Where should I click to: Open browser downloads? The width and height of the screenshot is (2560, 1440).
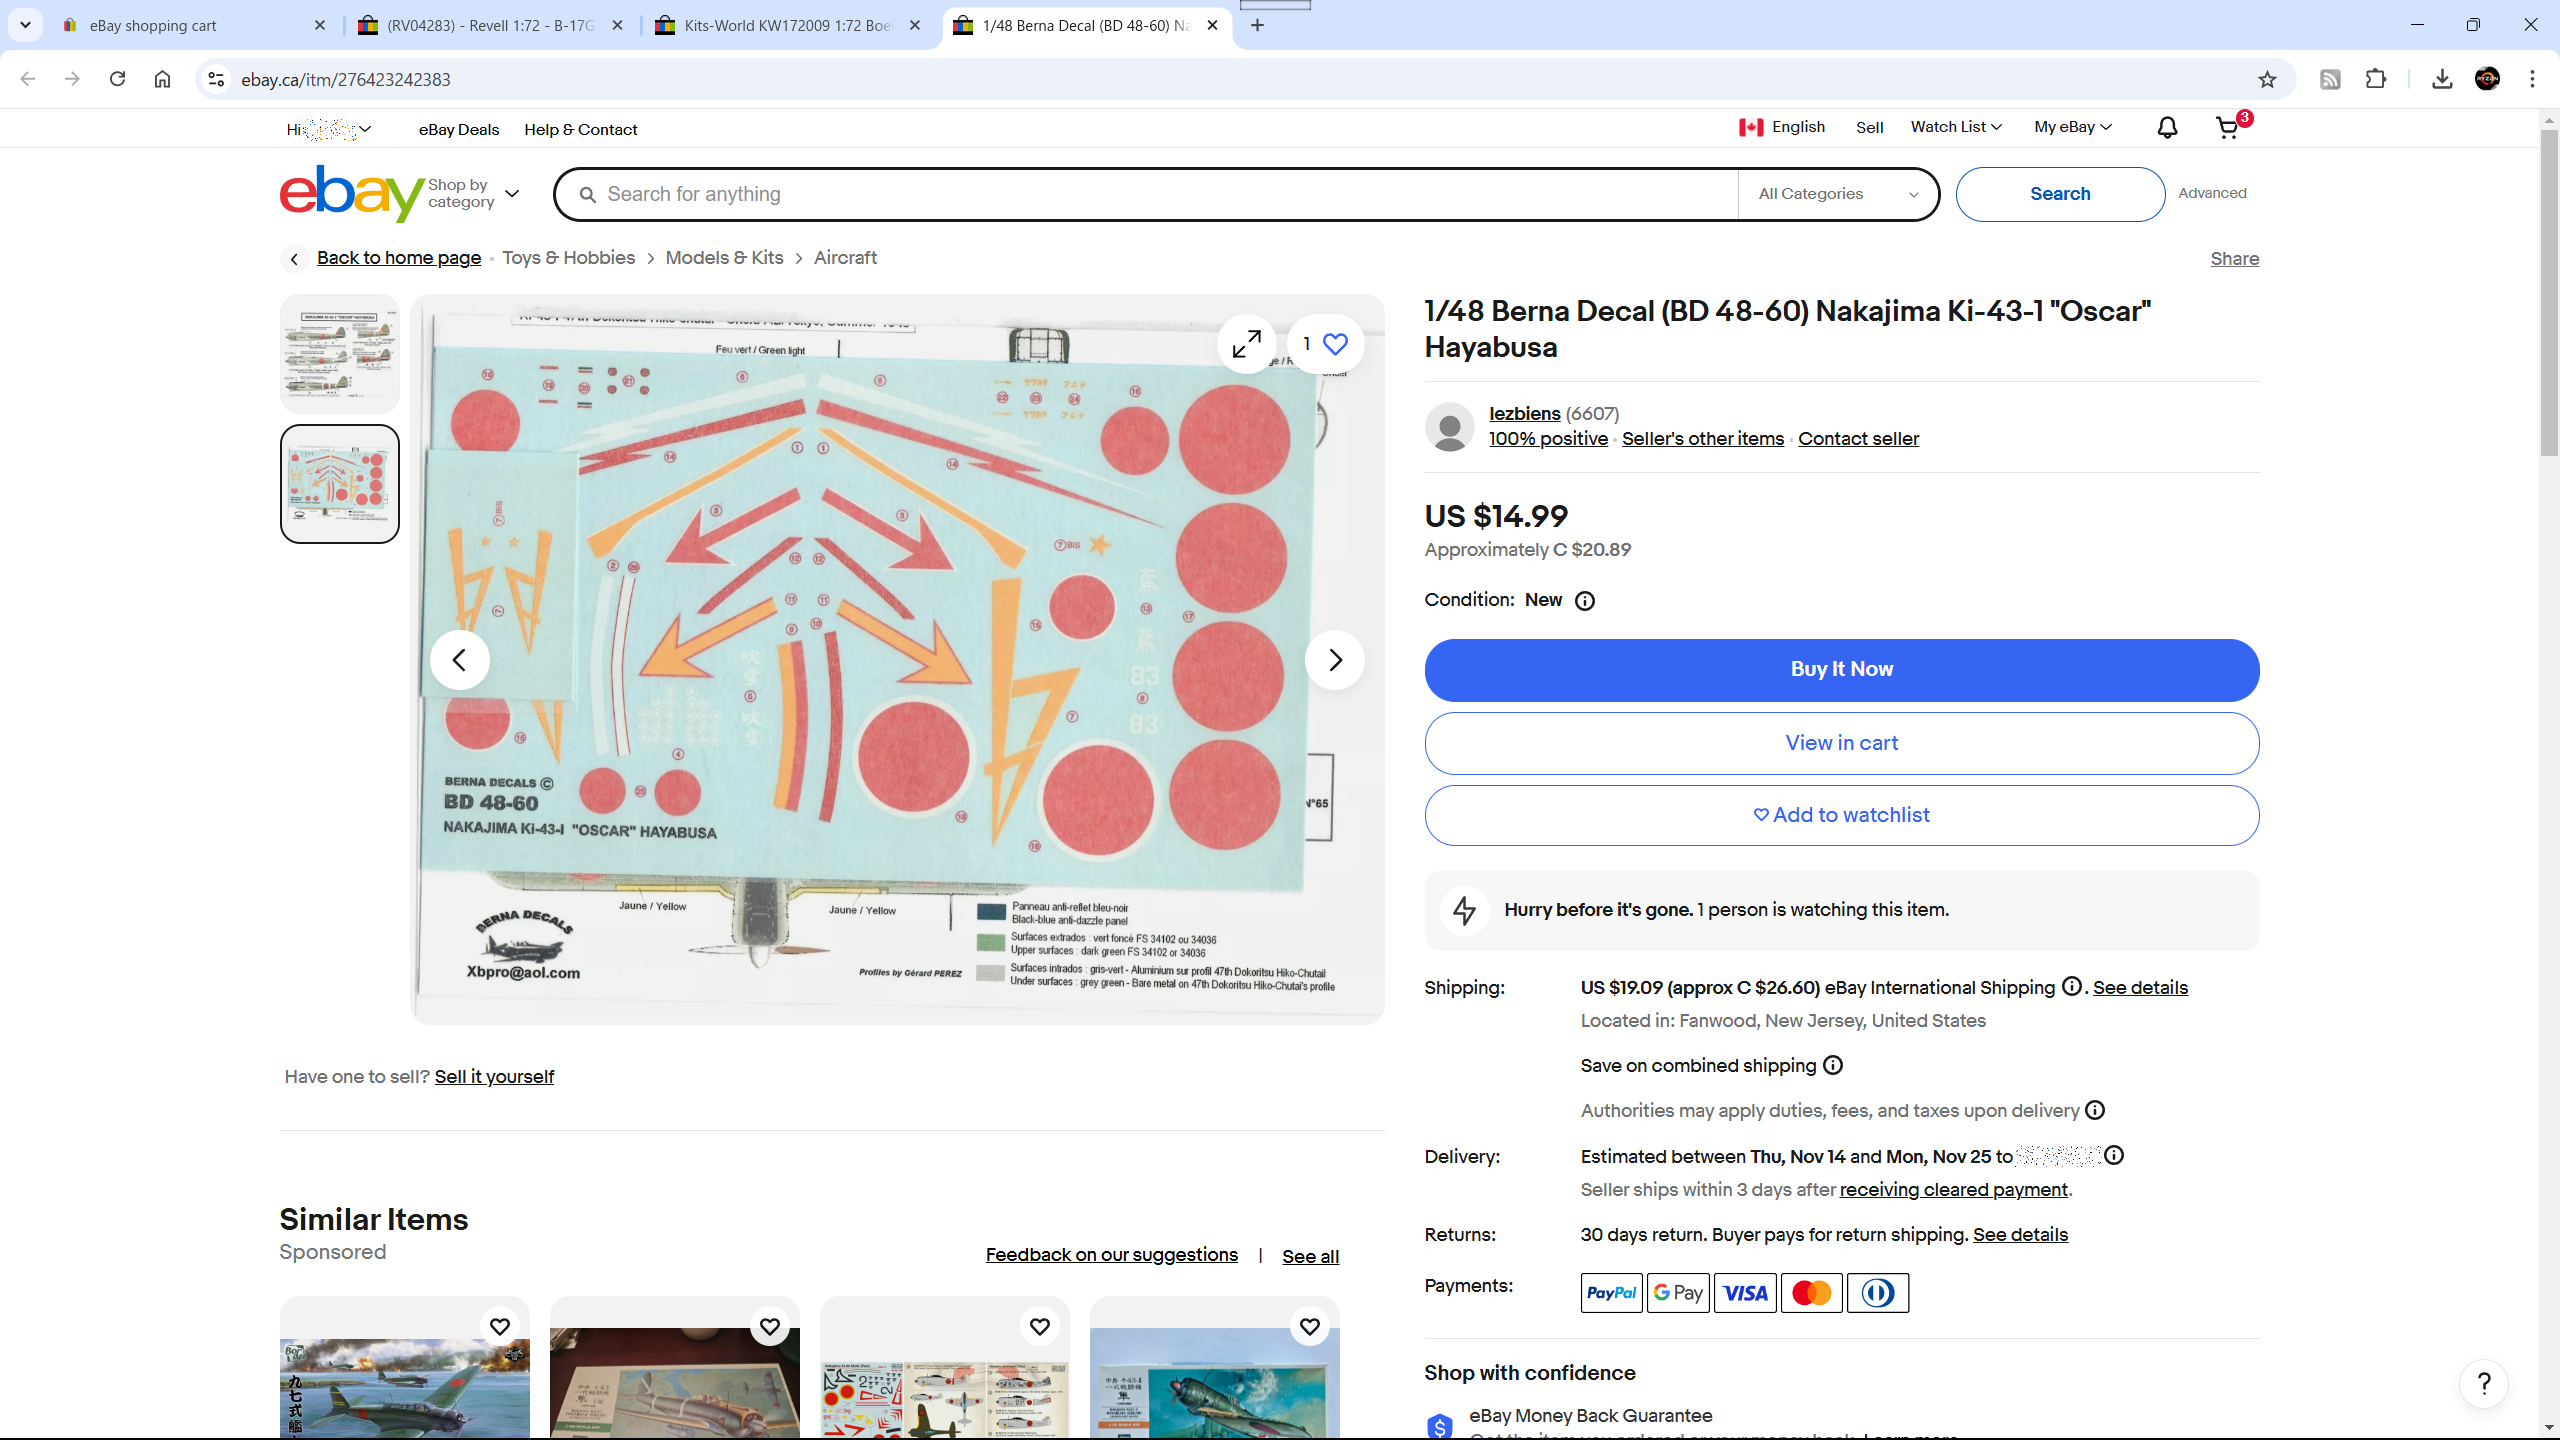(x=2442, y=79)
